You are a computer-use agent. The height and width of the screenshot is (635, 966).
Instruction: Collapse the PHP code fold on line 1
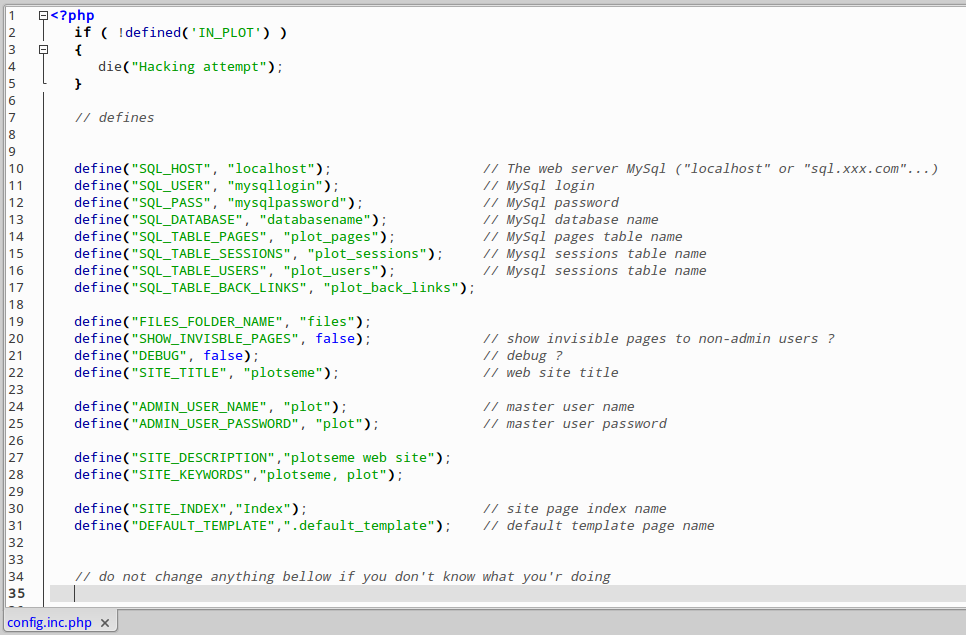pos(42,15)
